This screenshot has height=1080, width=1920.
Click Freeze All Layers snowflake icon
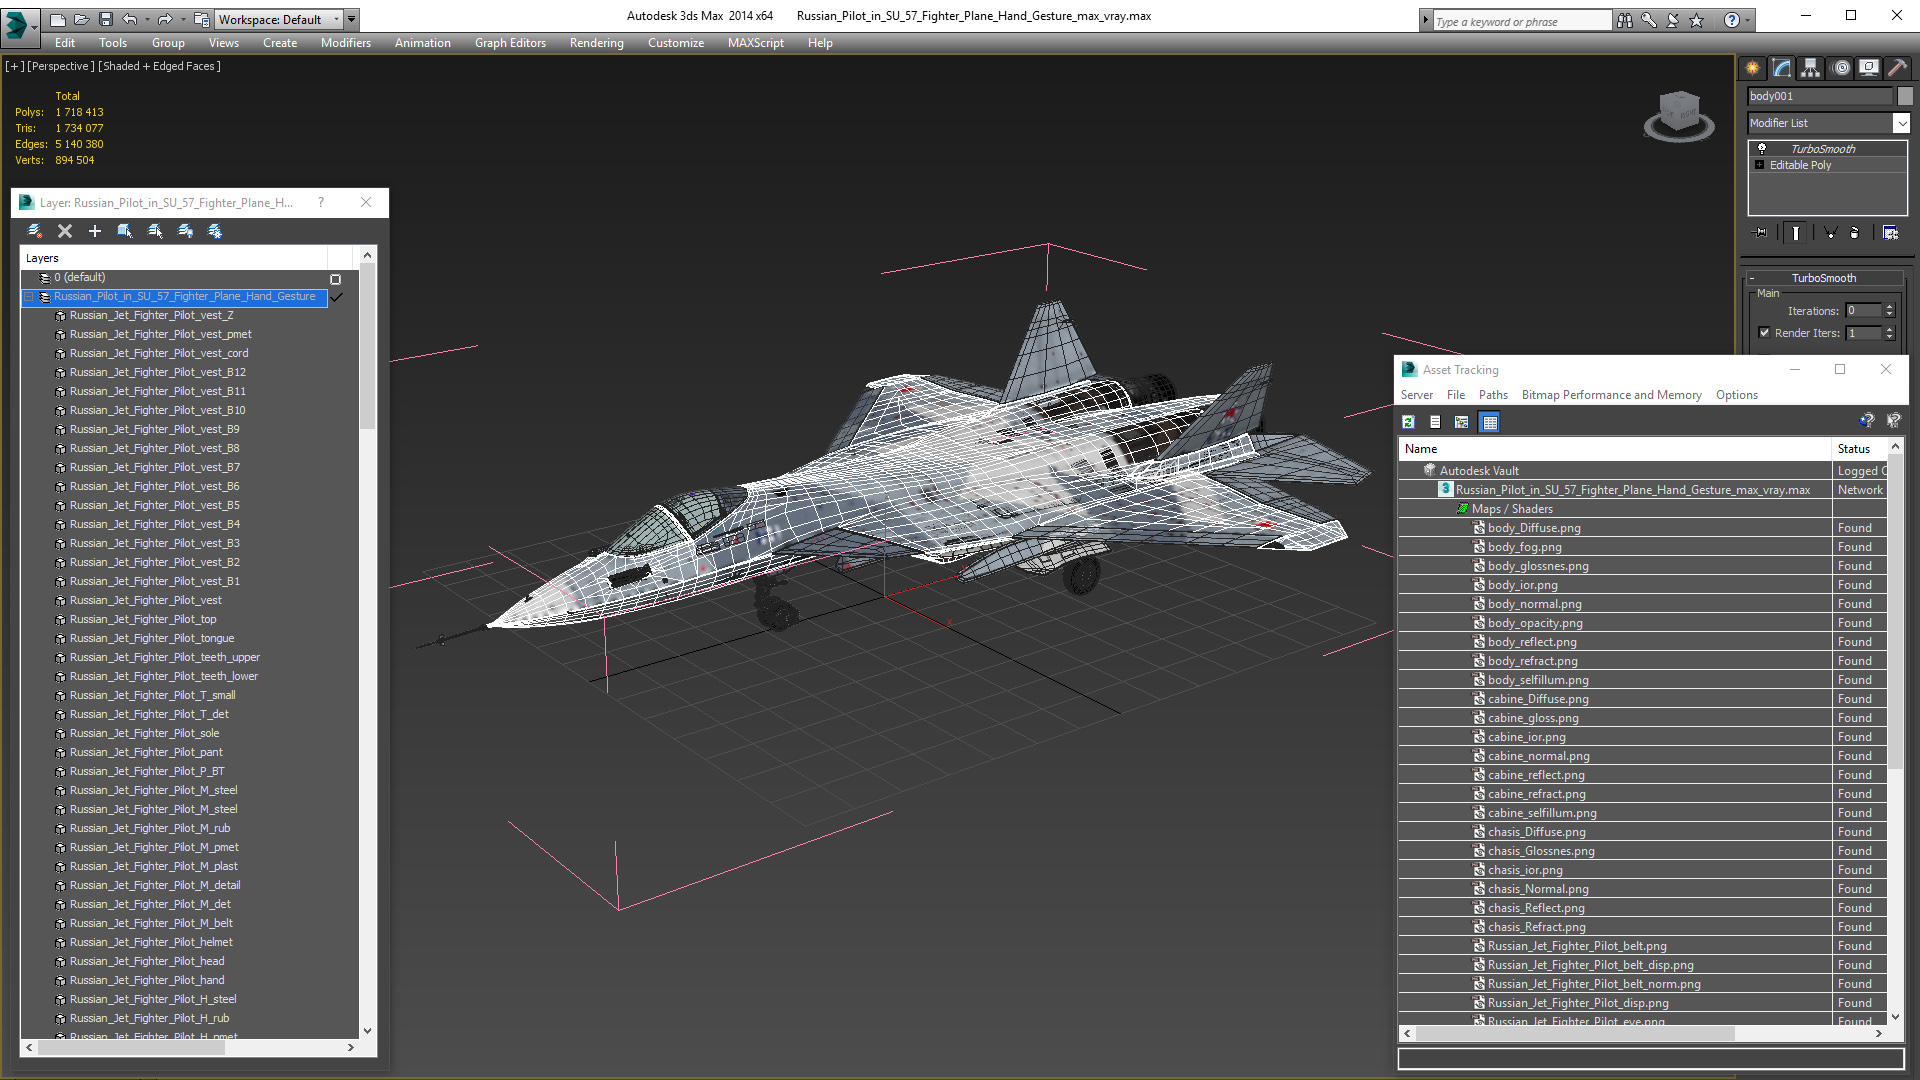click(x=215, y=231)
